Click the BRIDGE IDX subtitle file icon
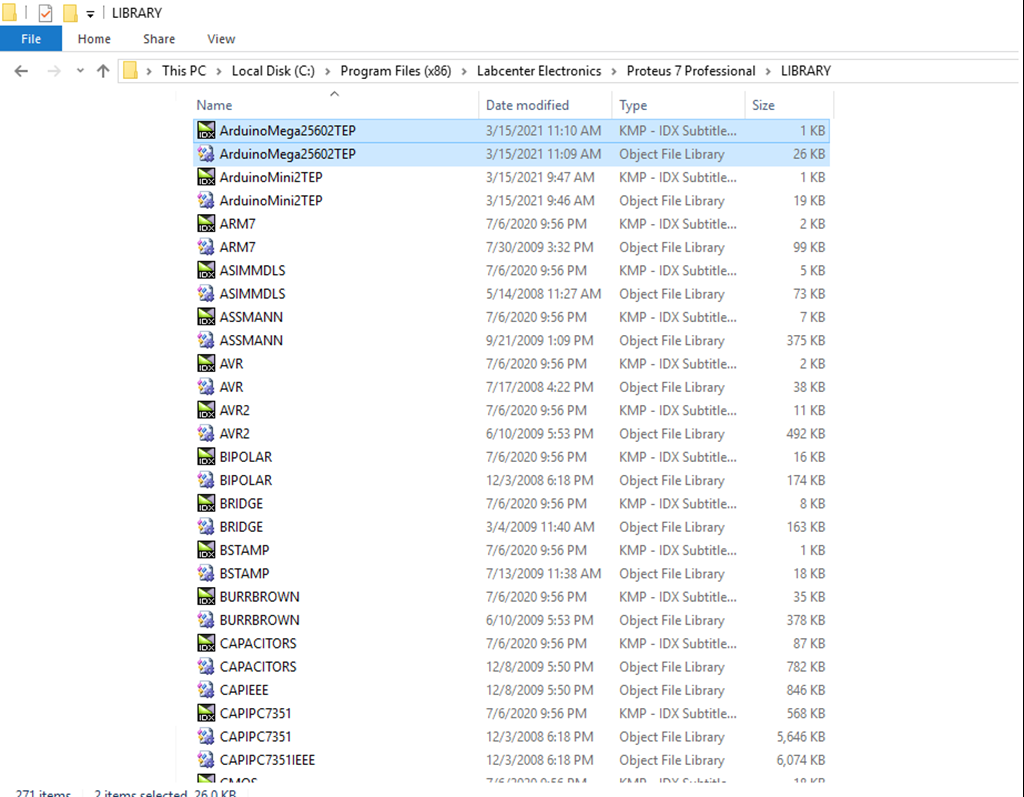The image size is (1024, 797). pyautogui.click(x=206, y=504)
